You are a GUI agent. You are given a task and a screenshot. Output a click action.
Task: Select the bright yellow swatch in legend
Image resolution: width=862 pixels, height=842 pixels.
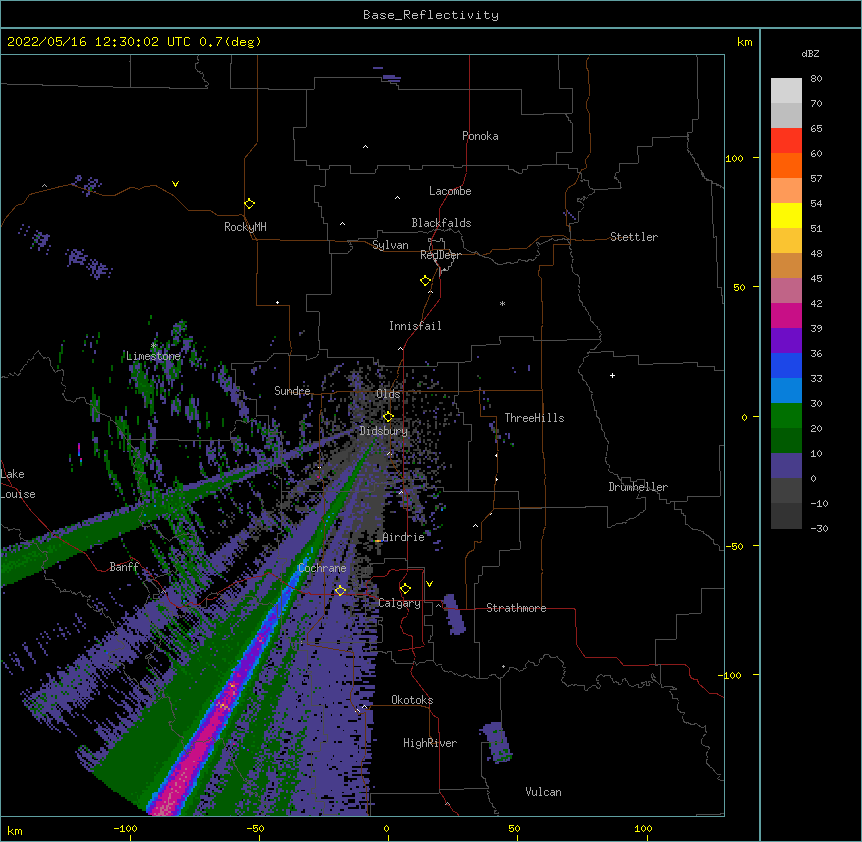[786, 215]
